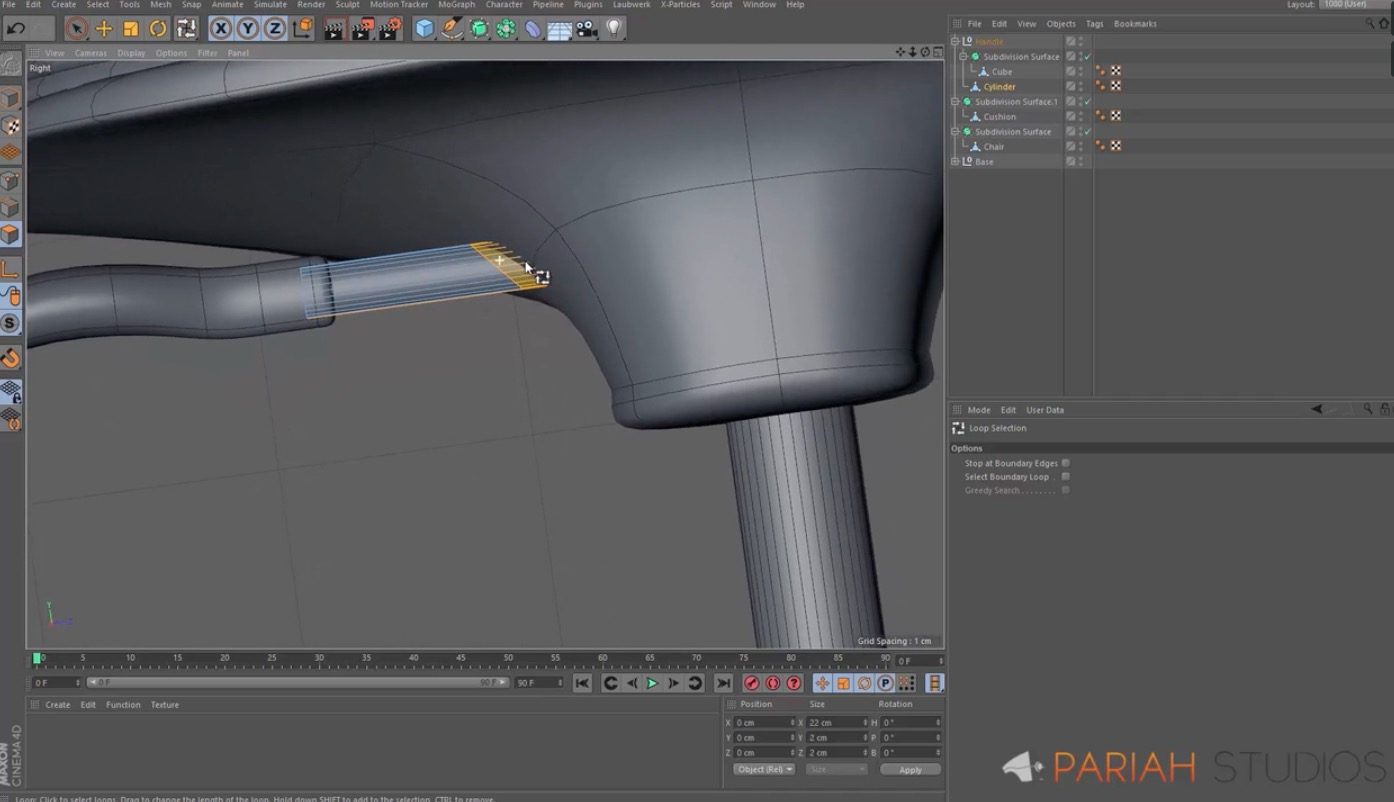
Task: Toggle coordinate system cube icon
Action: 303,28
